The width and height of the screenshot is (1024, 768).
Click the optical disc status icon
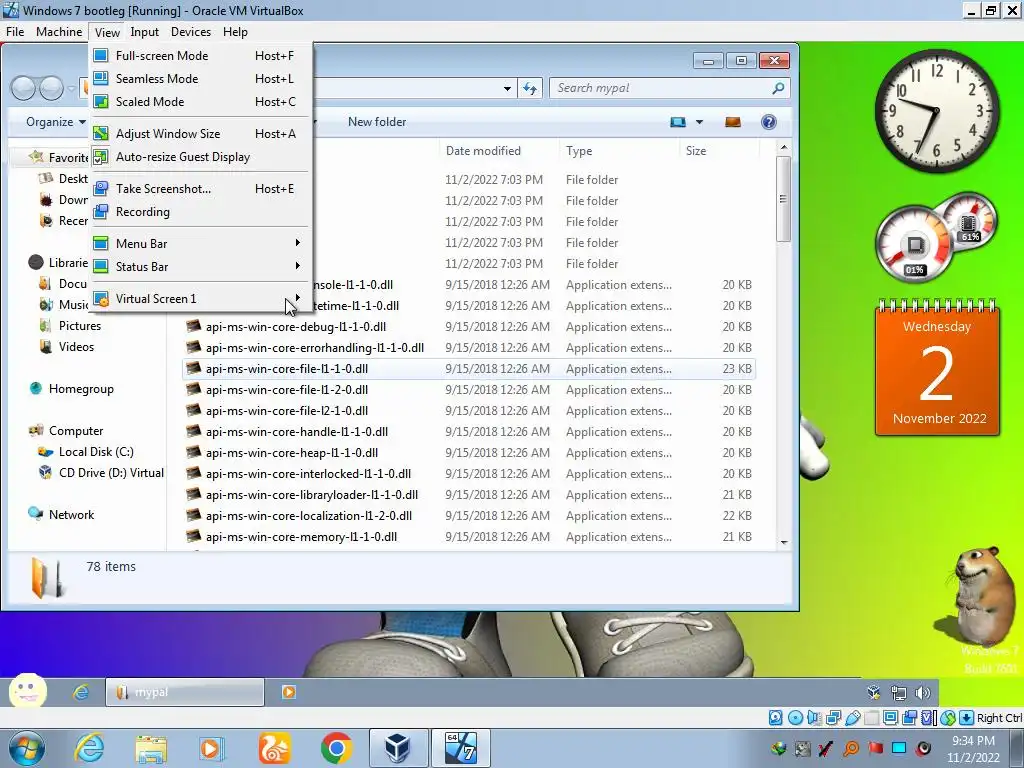pyautogui.click(x=795, y=718)
